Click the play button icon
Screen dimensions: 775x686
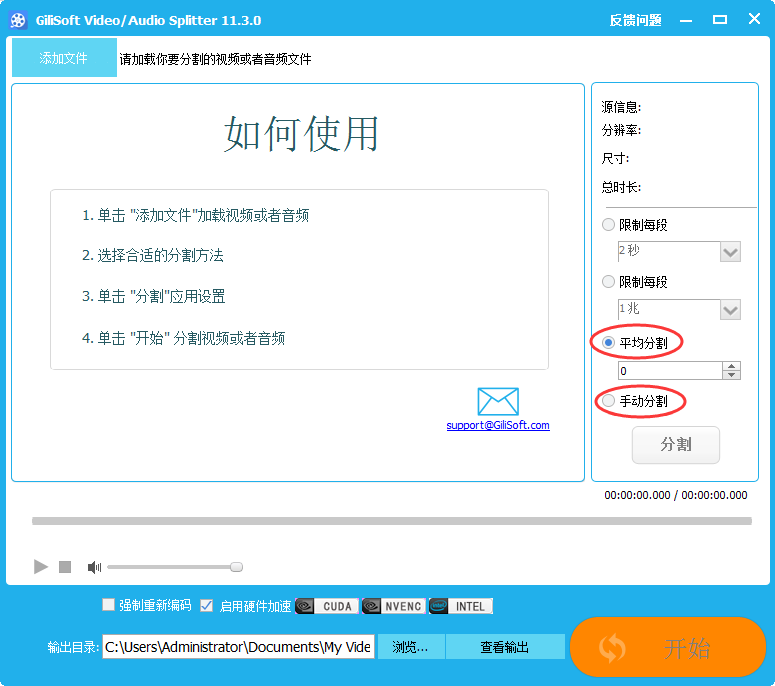(40, 567)
